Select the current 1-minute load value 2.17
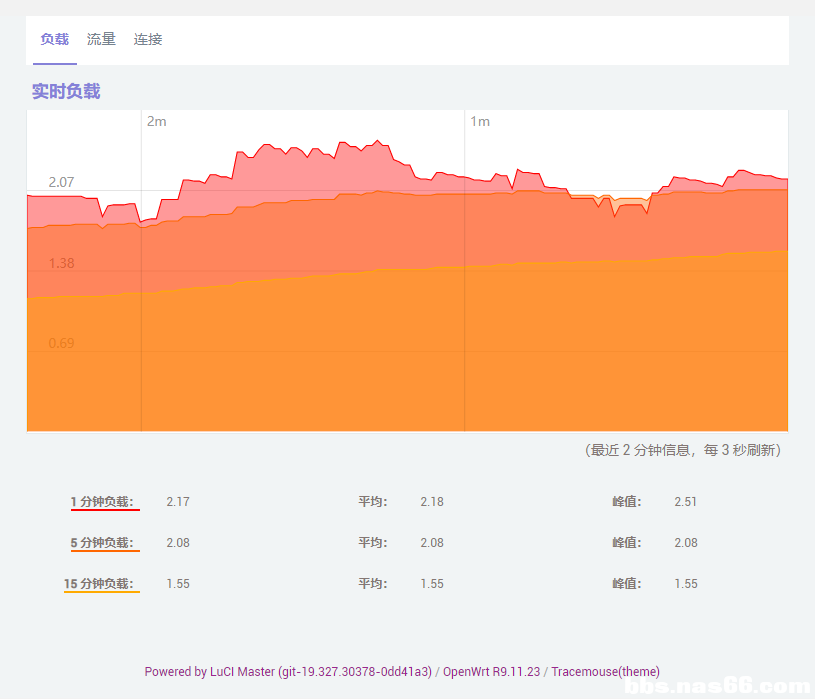 click(x=178, y=502)
